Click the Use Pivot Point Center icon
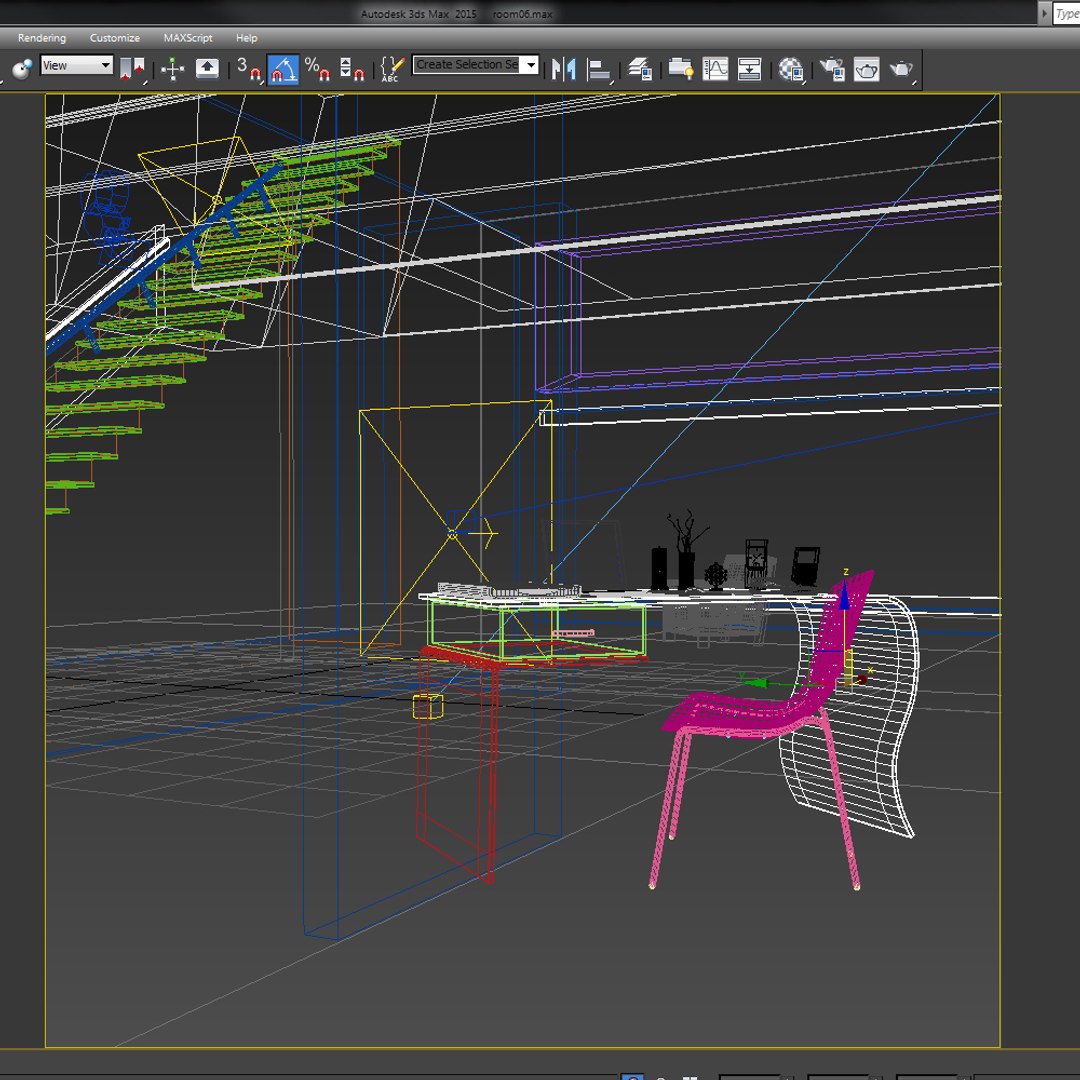Screen dimensions: 1080x1080 point(132,69)
